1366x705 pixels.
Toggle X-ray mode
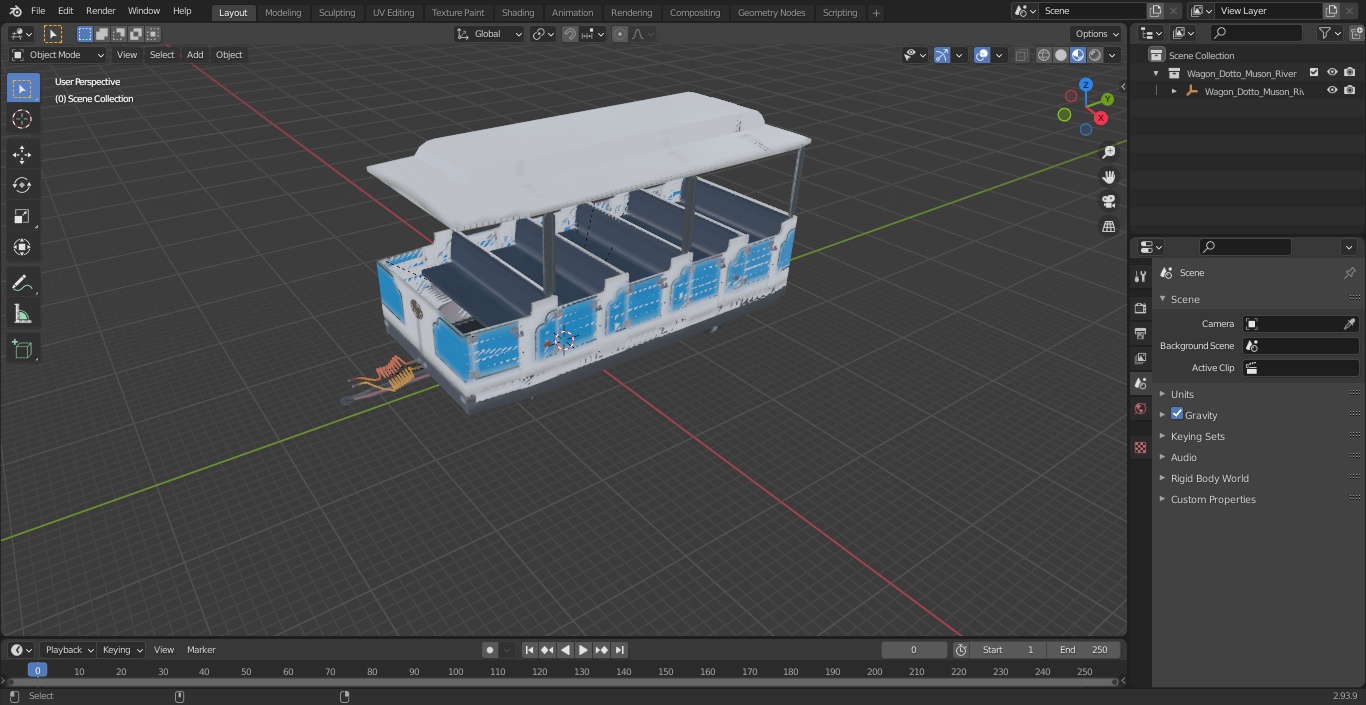[1021, 56]
